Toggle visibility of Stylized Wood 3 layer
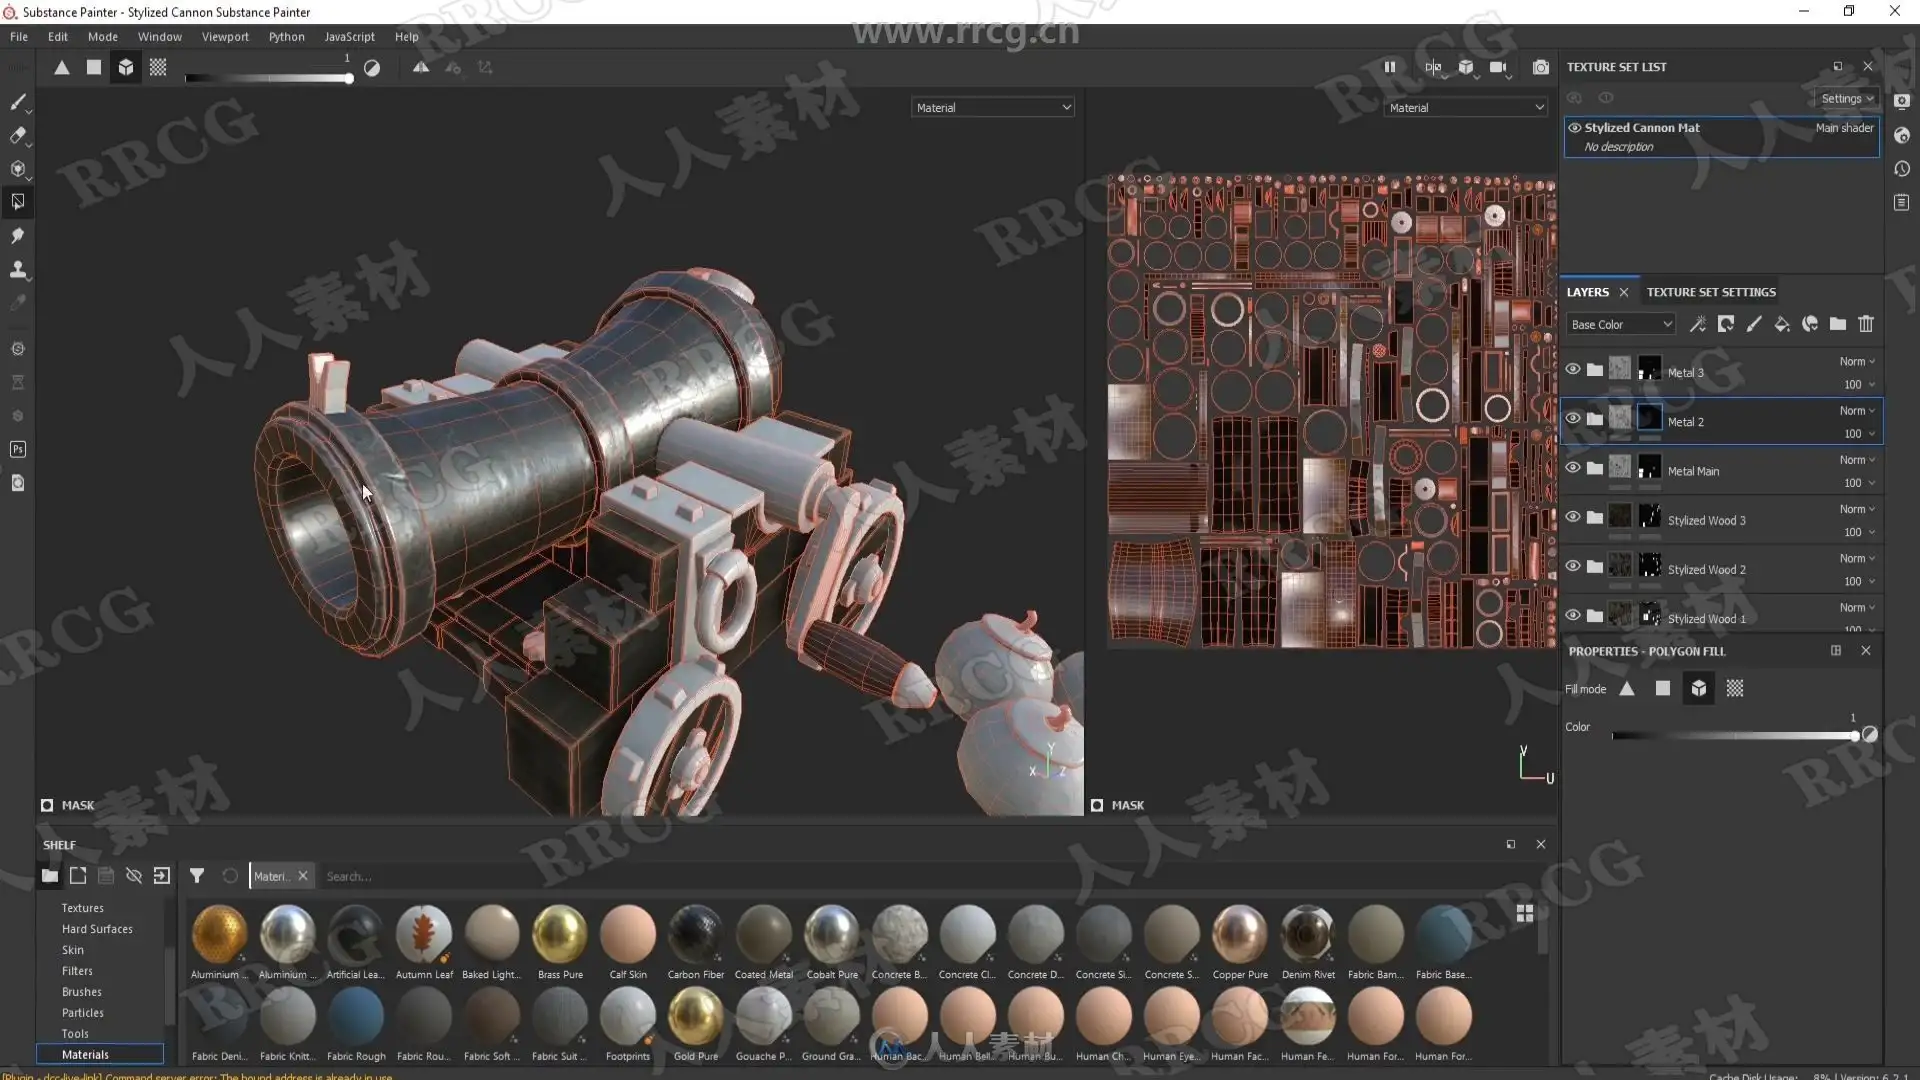The height and width of the screenshot is (1080, 1920). (1573, 517)
